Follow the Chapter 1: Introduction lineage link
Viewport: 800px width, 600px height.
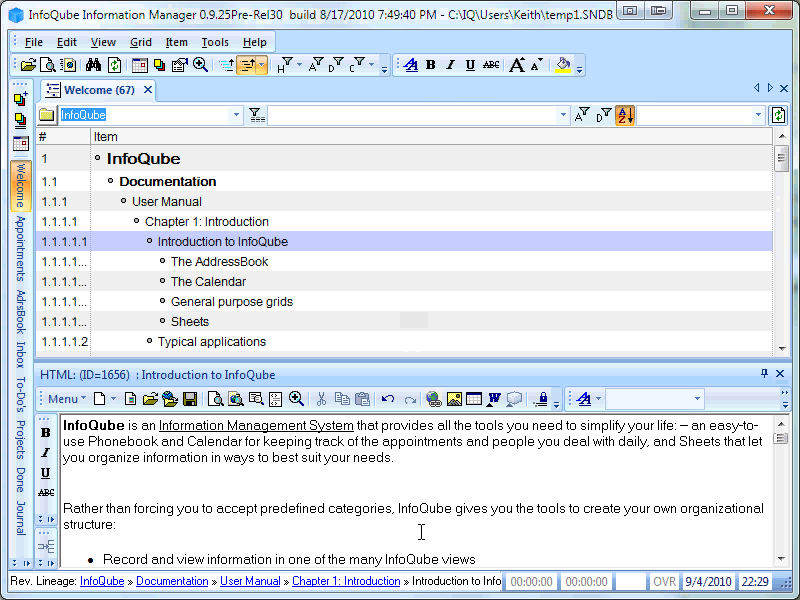click(x=346, y=581)
